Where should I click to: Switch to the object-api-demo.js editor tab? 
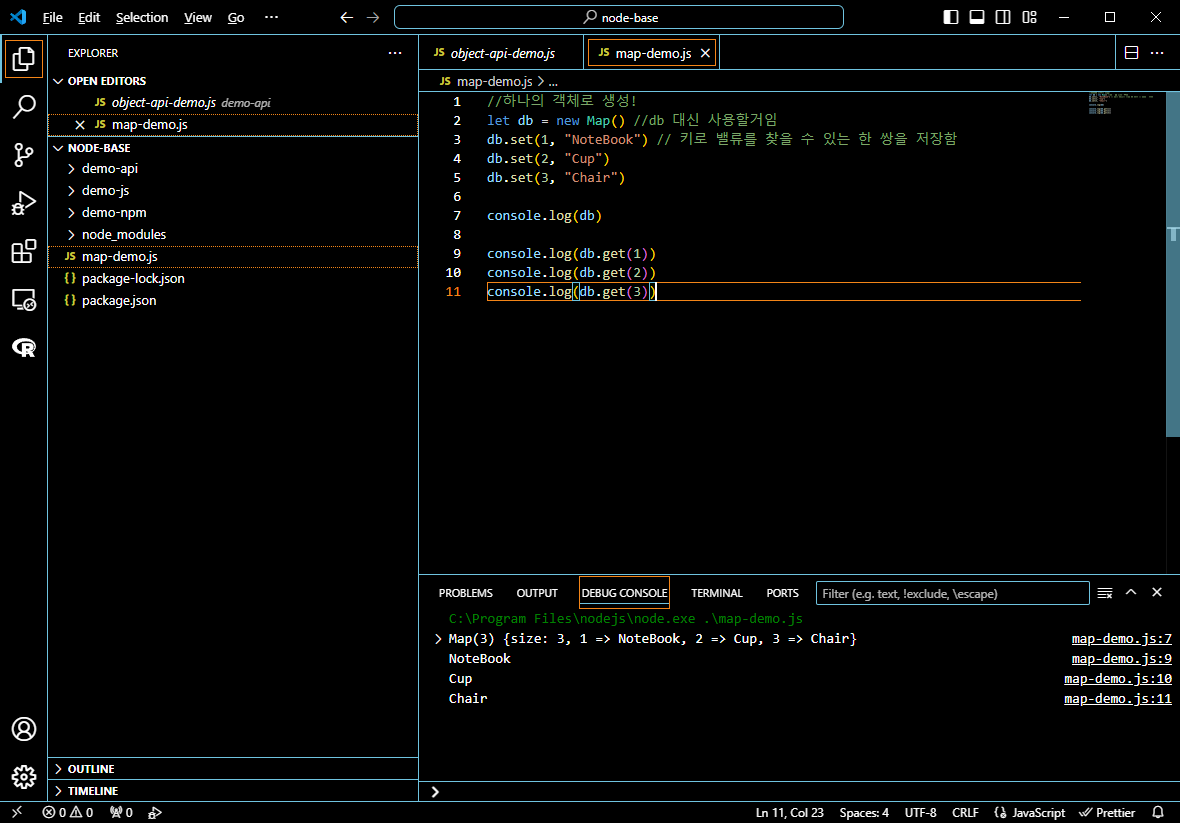tap(502, 53)
